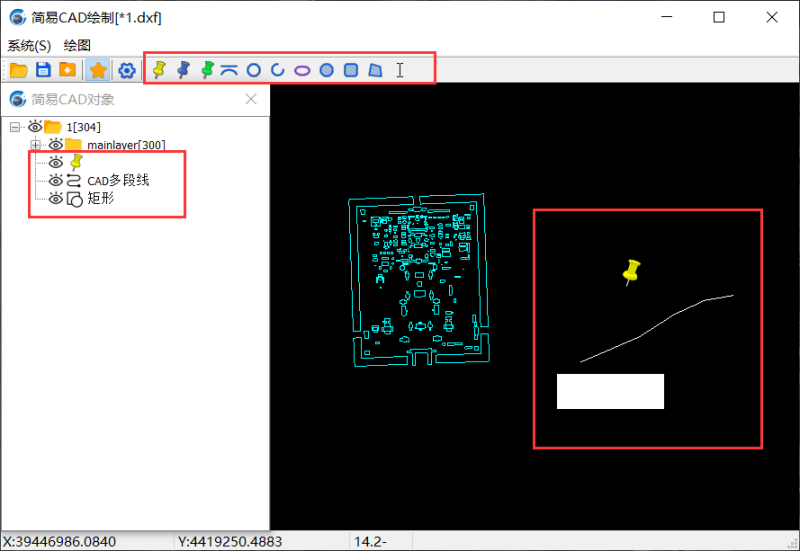Minimize the 简易CAD绘制 window
800x551 pixels.
666,17
